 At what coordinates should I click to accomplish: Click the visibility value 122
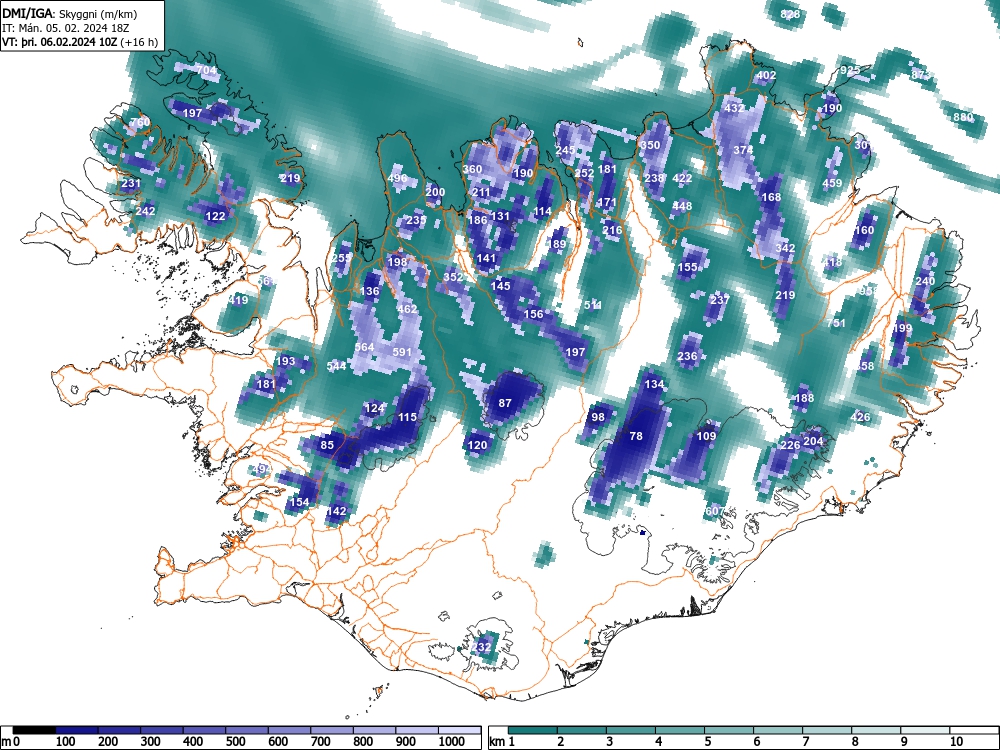click(216, 216)
